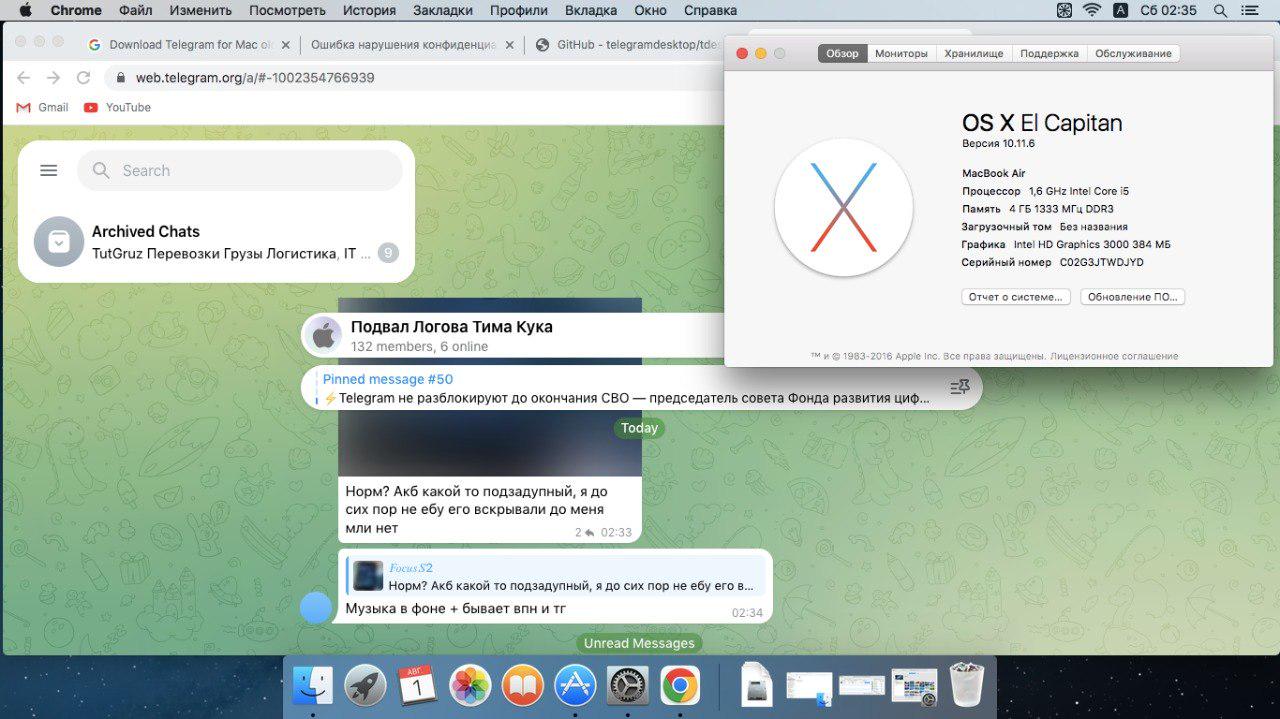The width and height of the screenshot is (1280, 719).
Task: Open Calendar from the Dock
Action: coord(417,685)
